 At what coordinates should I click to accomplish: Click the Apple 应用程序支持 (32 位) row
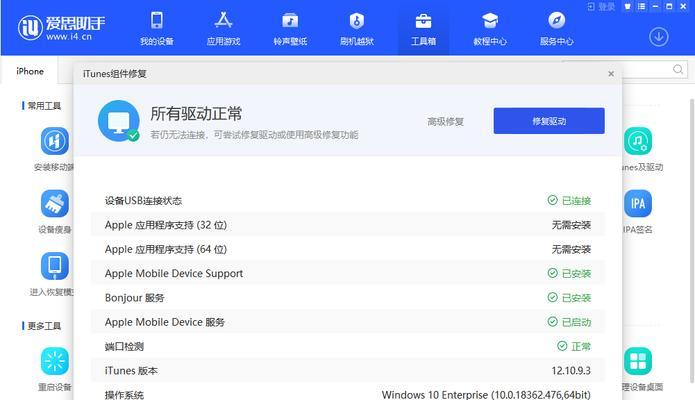(348, 225)
